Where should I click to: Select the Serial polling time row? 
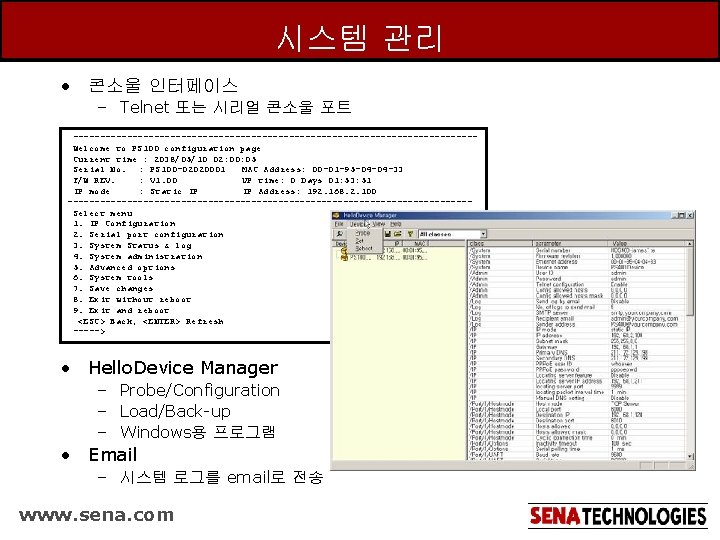pos(578,449)
